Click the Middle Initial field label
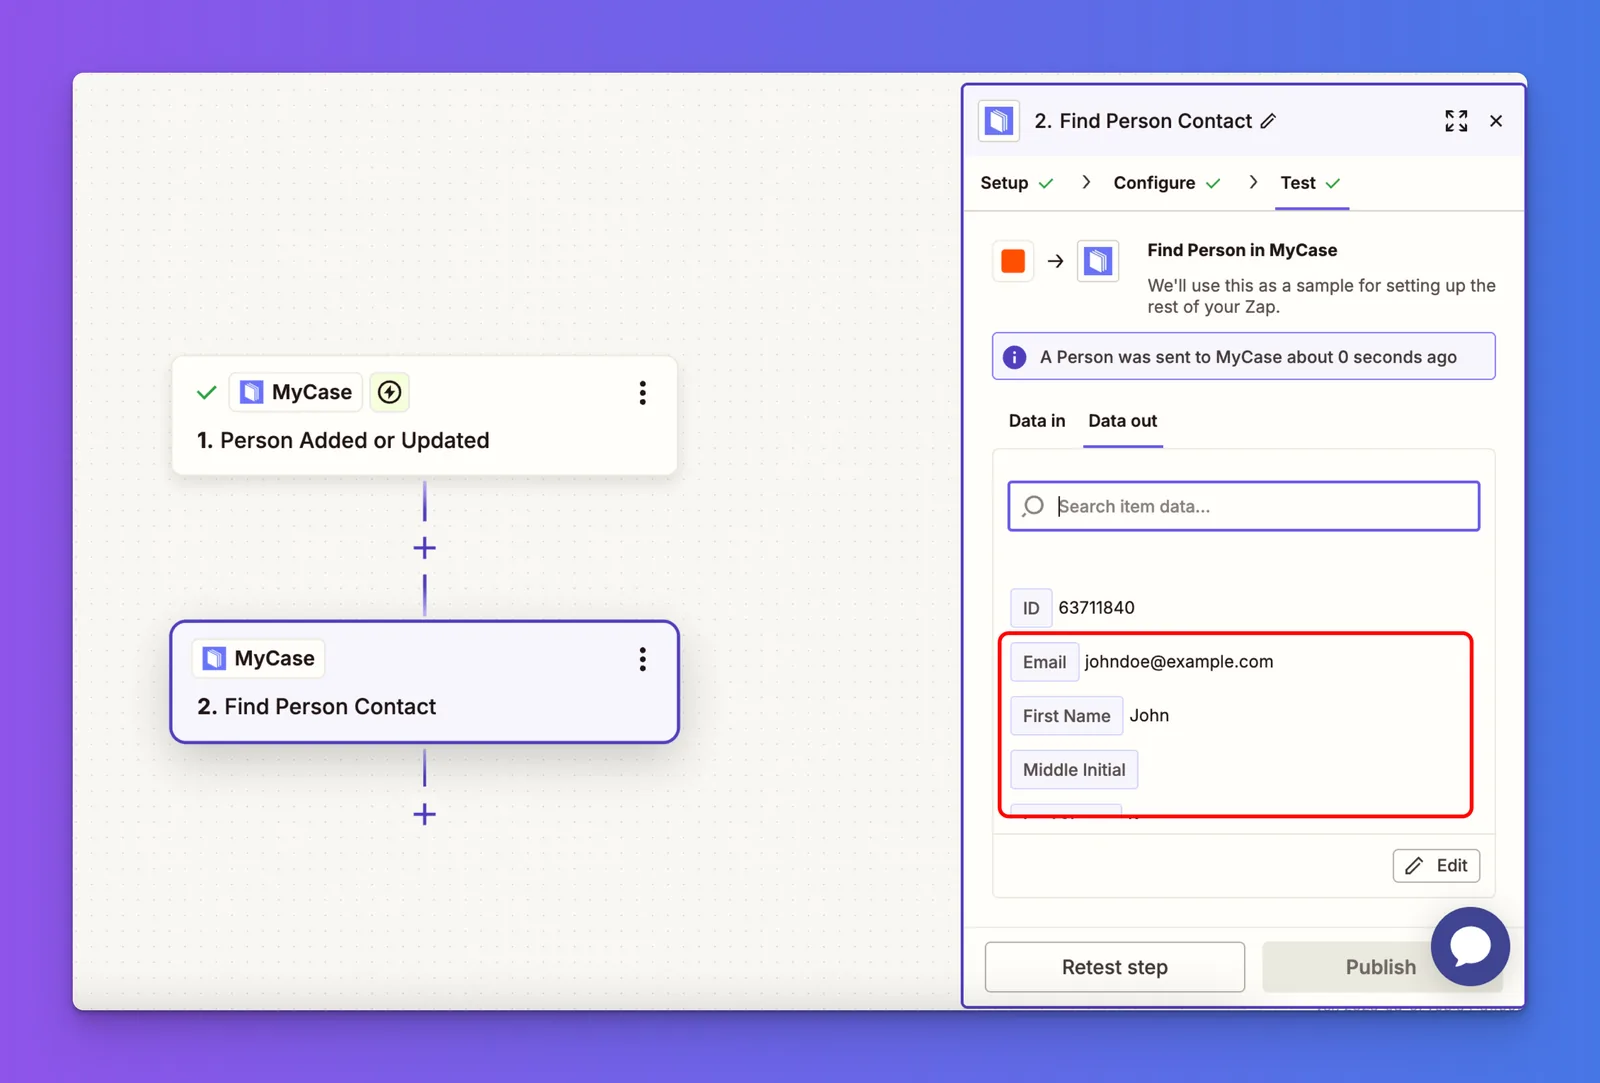This screenshot has width=1600, height=1083. click(1074, 770)
